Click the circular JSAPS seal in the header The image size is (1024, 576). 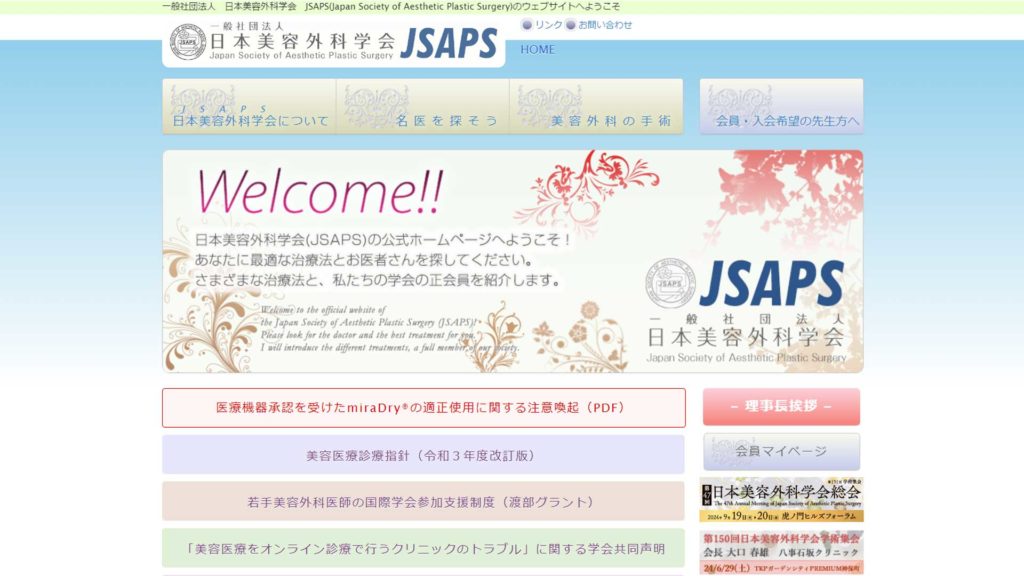tap(187, 43)
